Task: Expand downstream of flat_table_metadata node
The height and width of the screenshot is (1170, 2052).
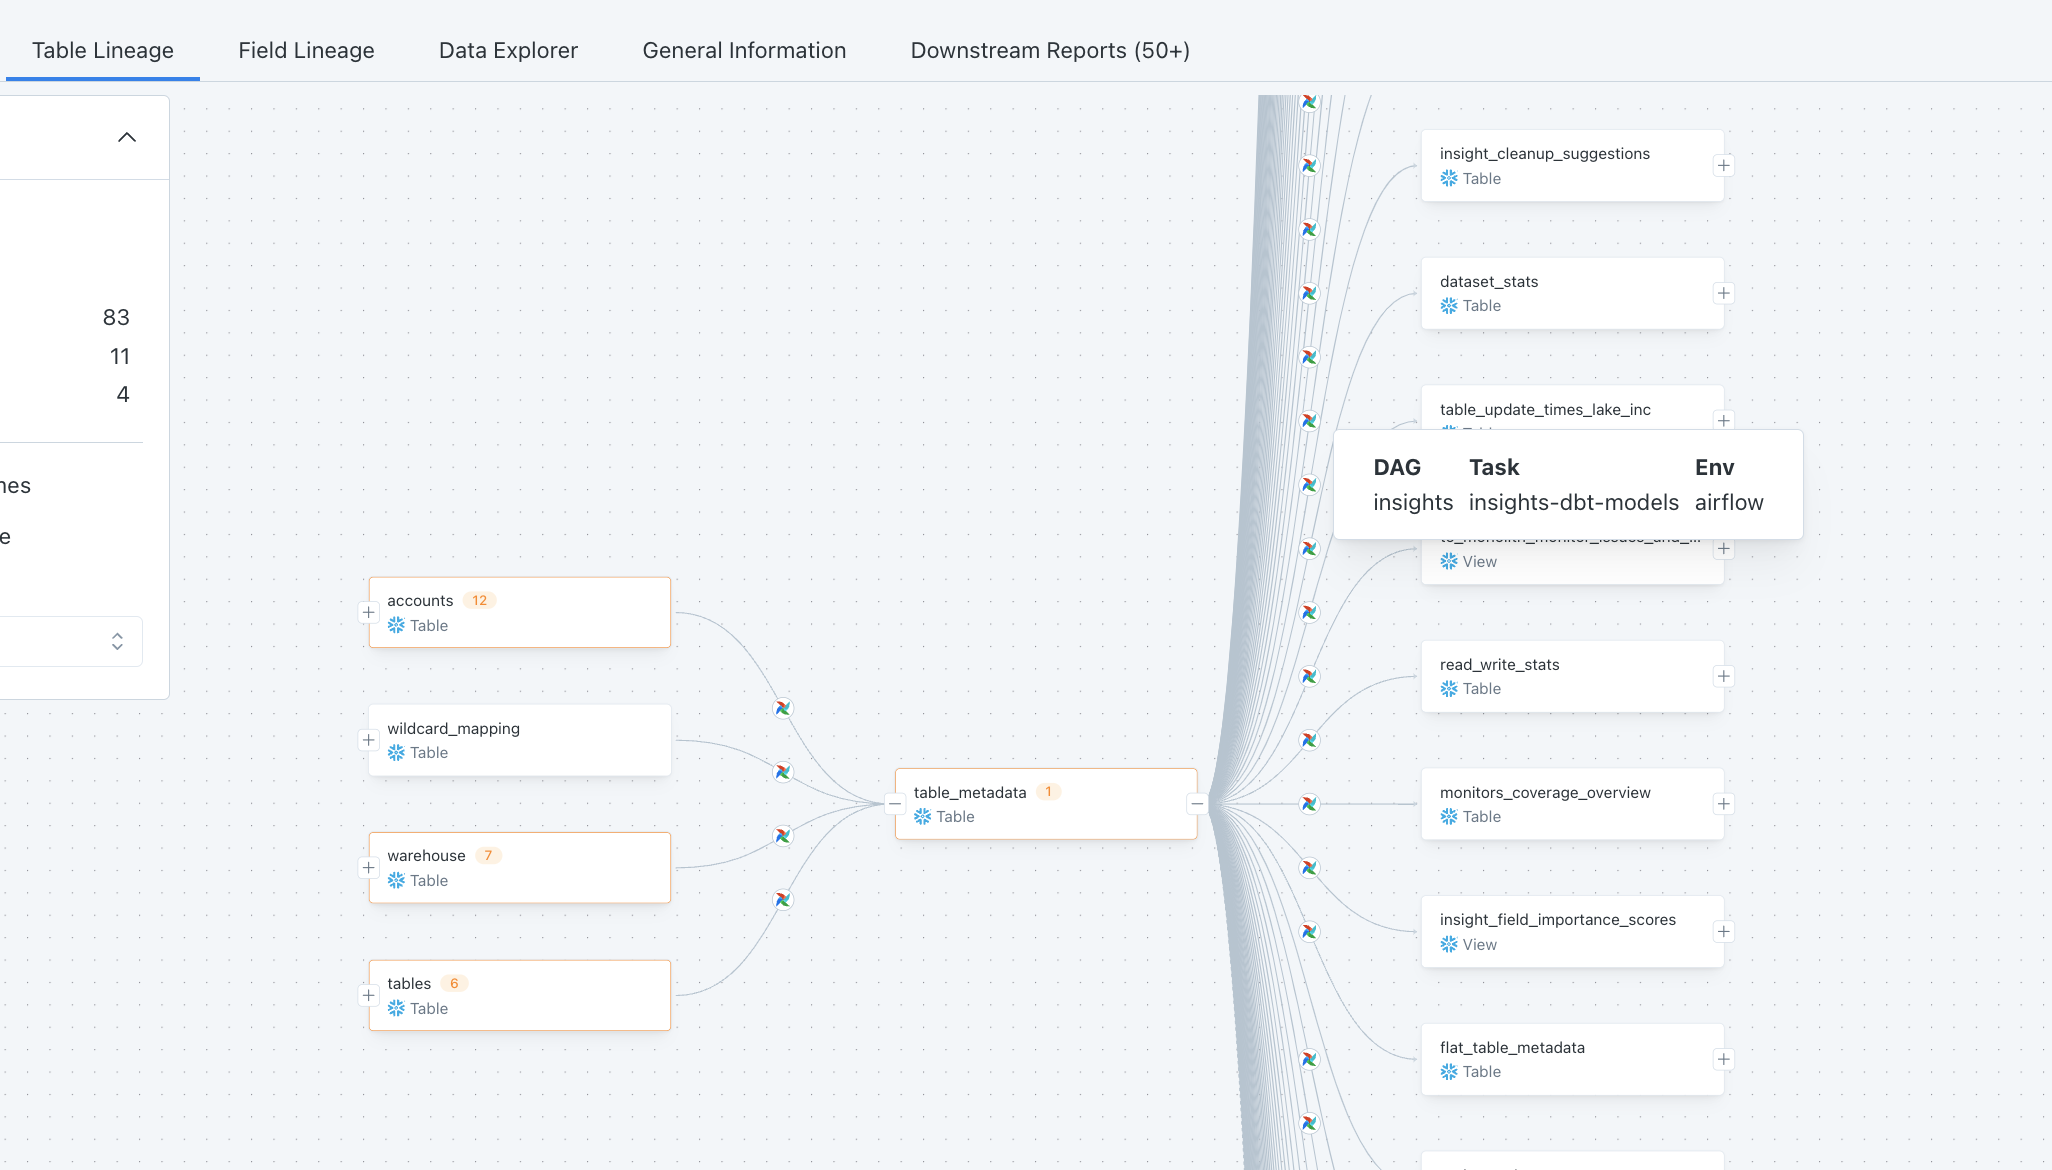Action: pyautogui.click(x=1723, y=1059)
